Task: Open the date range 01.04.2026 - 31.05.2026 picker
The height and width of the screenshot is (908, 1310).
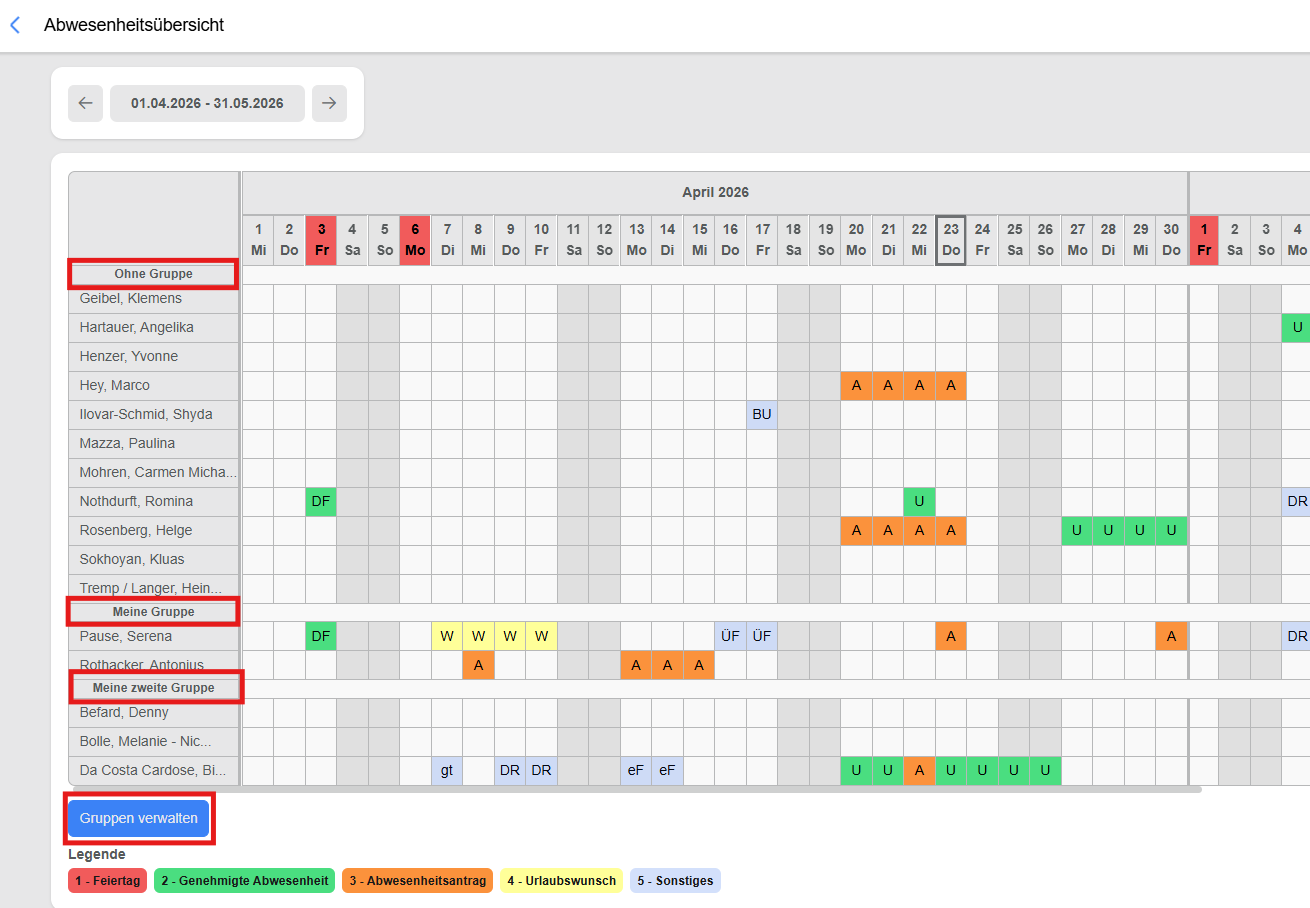Action: click(x=207, y=103)
